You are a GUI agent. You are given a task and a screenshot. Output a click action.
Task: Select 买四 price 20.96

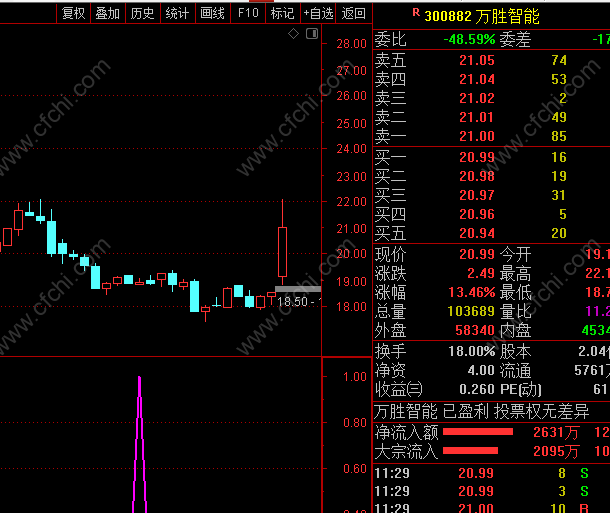tap(477, 214)
